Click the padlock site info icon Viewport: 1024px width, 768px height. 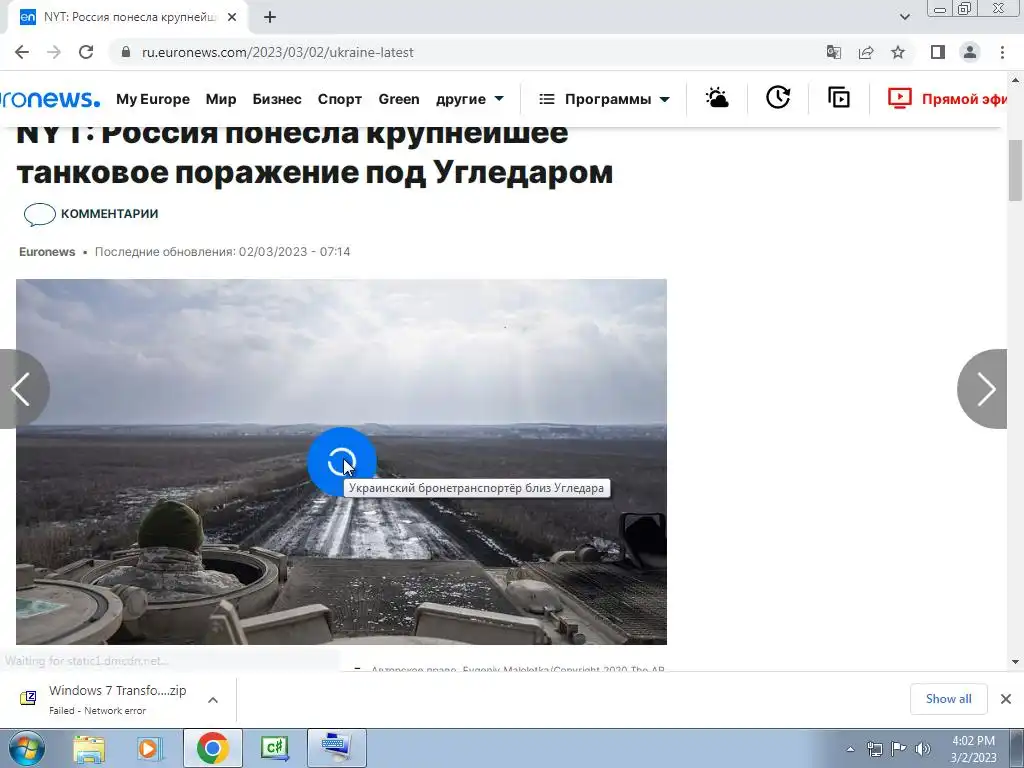click(x=126, y=52)
